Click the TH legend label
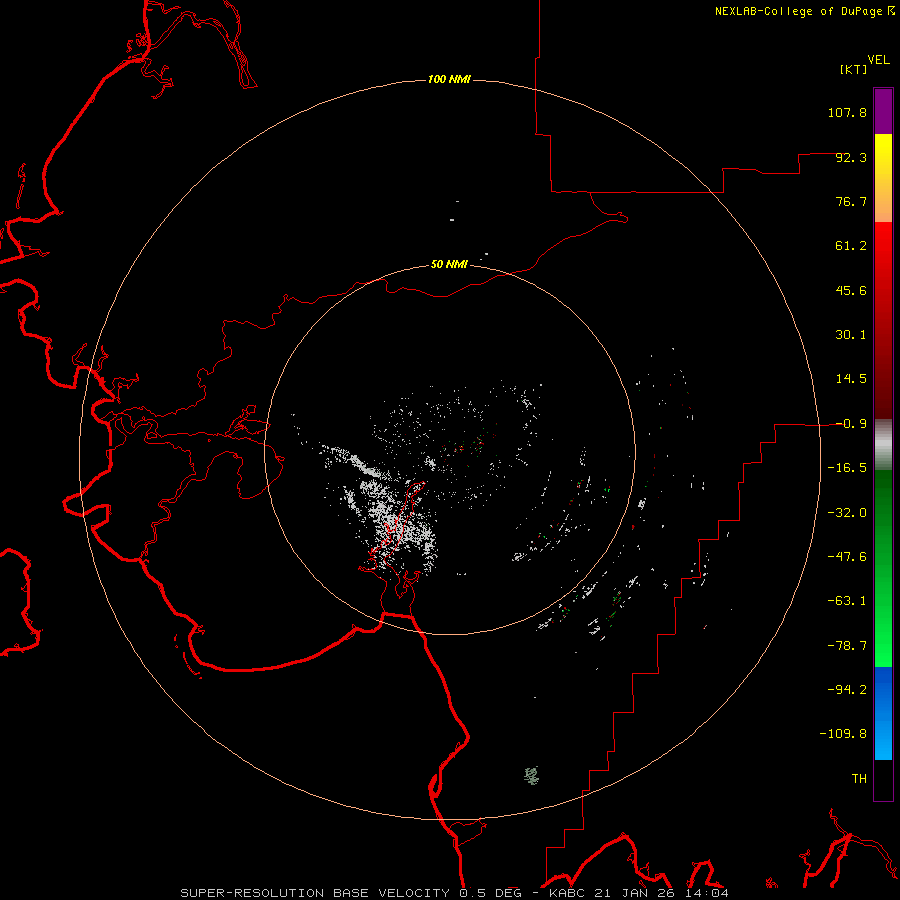Image resolution: width=900 pixels, height=900 pixels. pyautogui.click(x=859, y=779)
